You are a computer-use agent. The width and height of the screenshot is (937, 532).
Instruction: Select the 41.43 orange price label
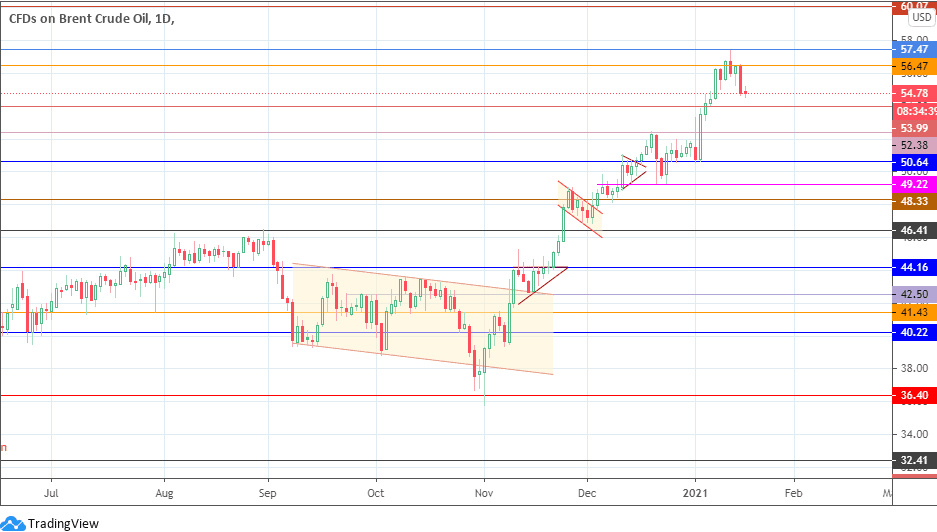pyautogui.click(x=914, y=312)
